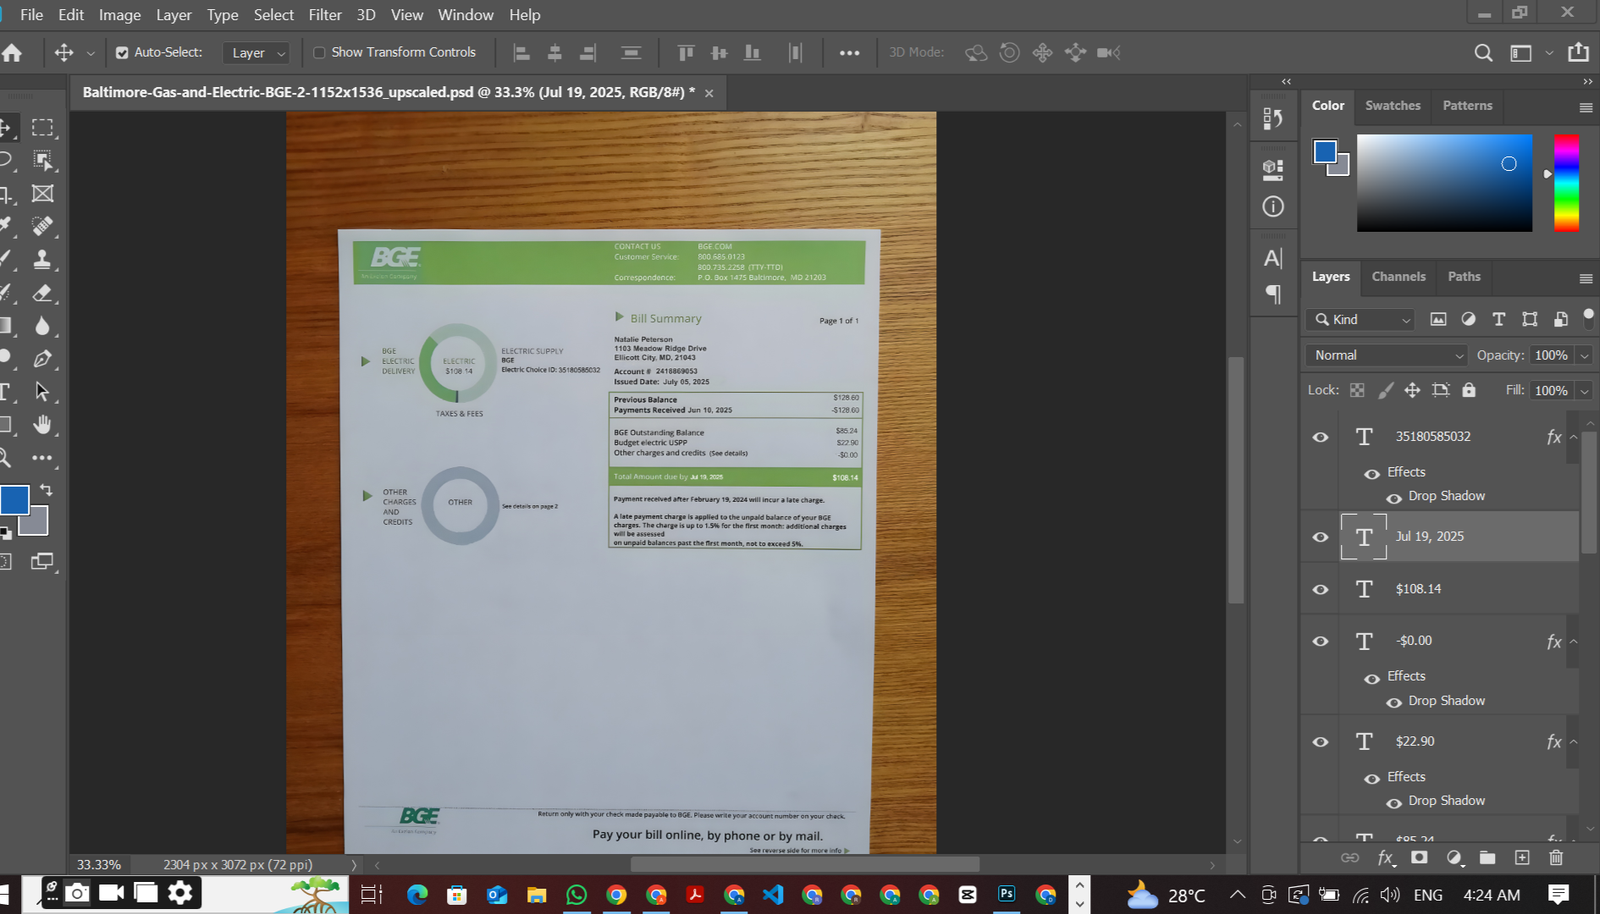The height and width of the screenshot is (914, 1600).
Task: Collapse effects of $22.90 layer
Action: pyautogui.click(x=1573, y=742)
